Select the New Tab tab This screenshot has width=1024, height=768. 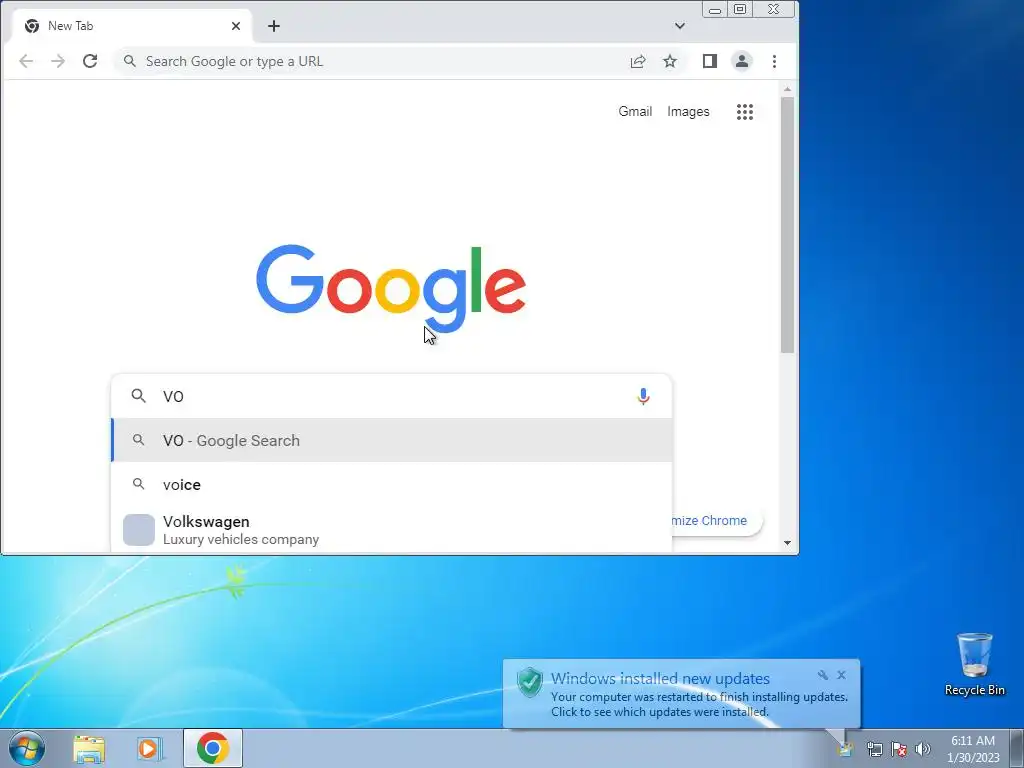click(x=131, y=26)
